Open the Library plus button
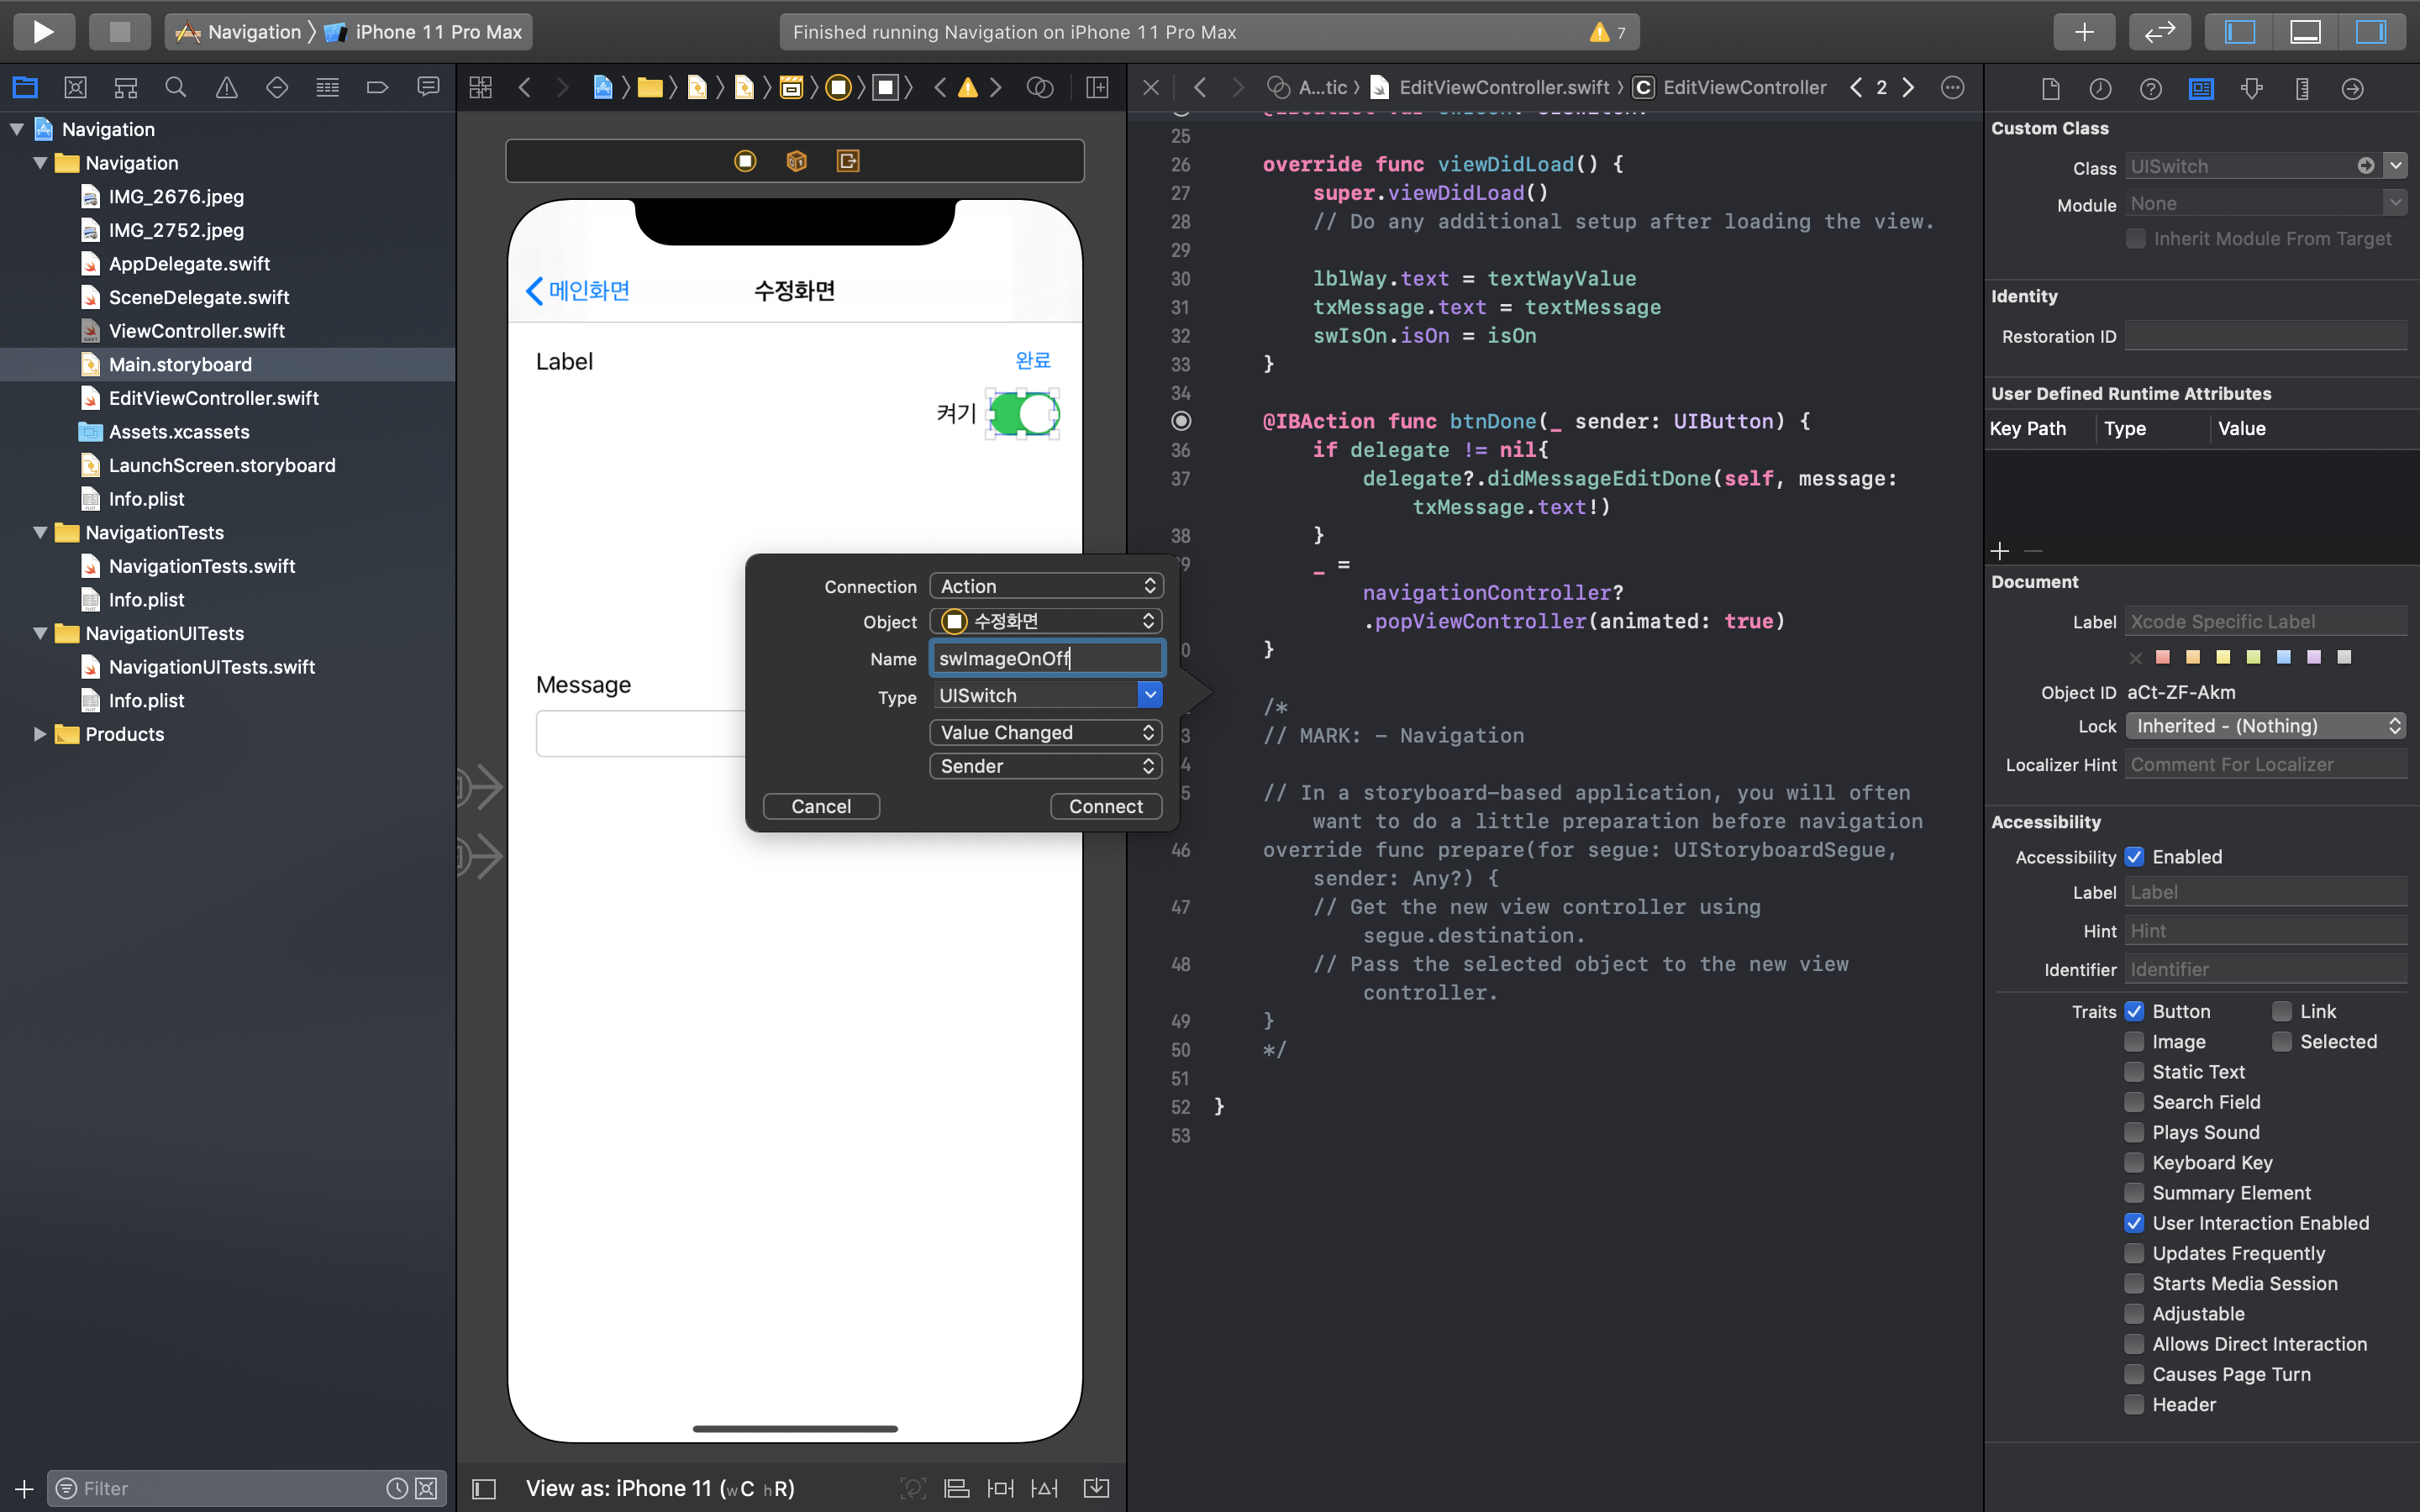Screen dimensions: 2420x1512 tap(2084, 31)
